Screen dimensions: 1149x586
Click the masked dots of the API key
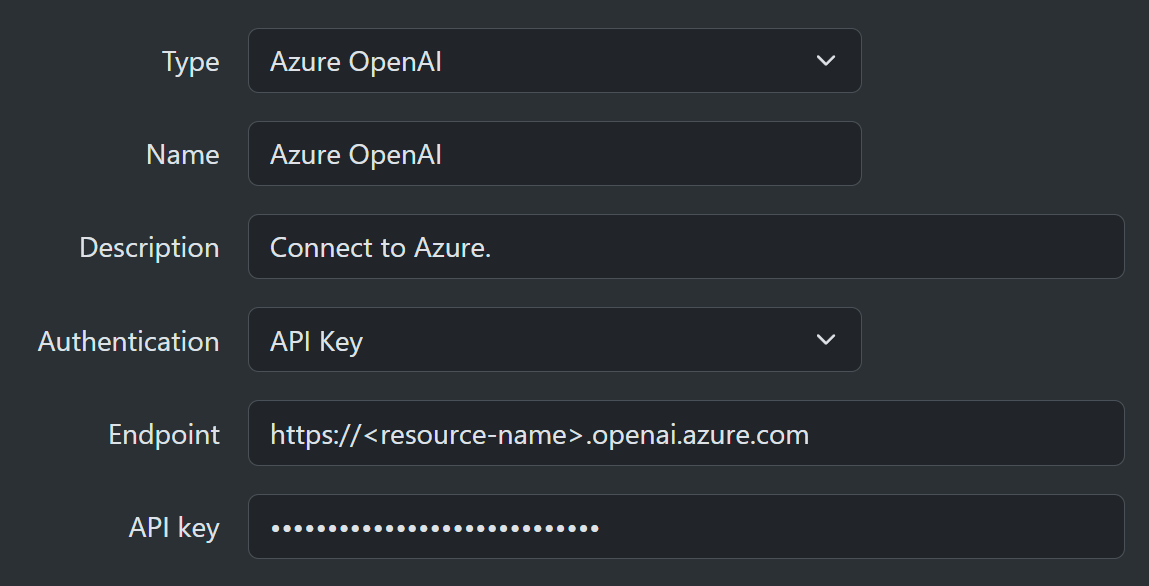(x=434, y=527)
